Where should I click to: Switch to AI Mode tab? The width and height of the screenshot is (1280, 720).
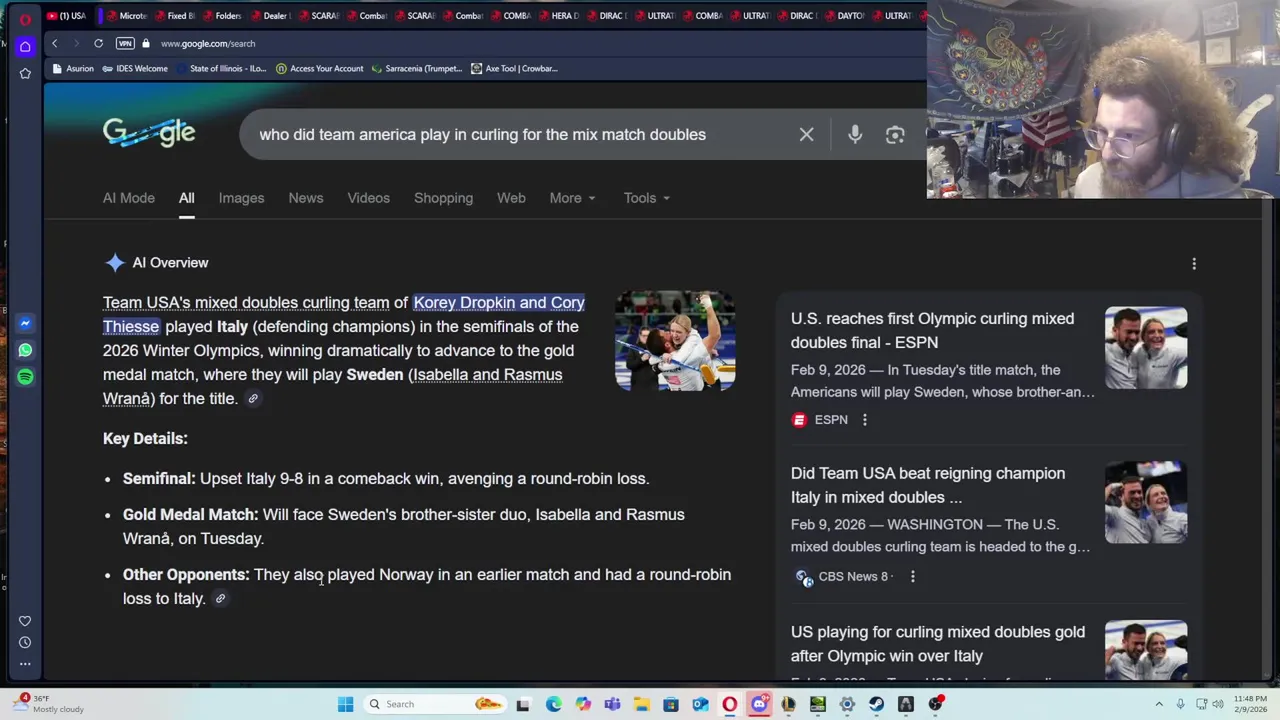pos(129,198)
